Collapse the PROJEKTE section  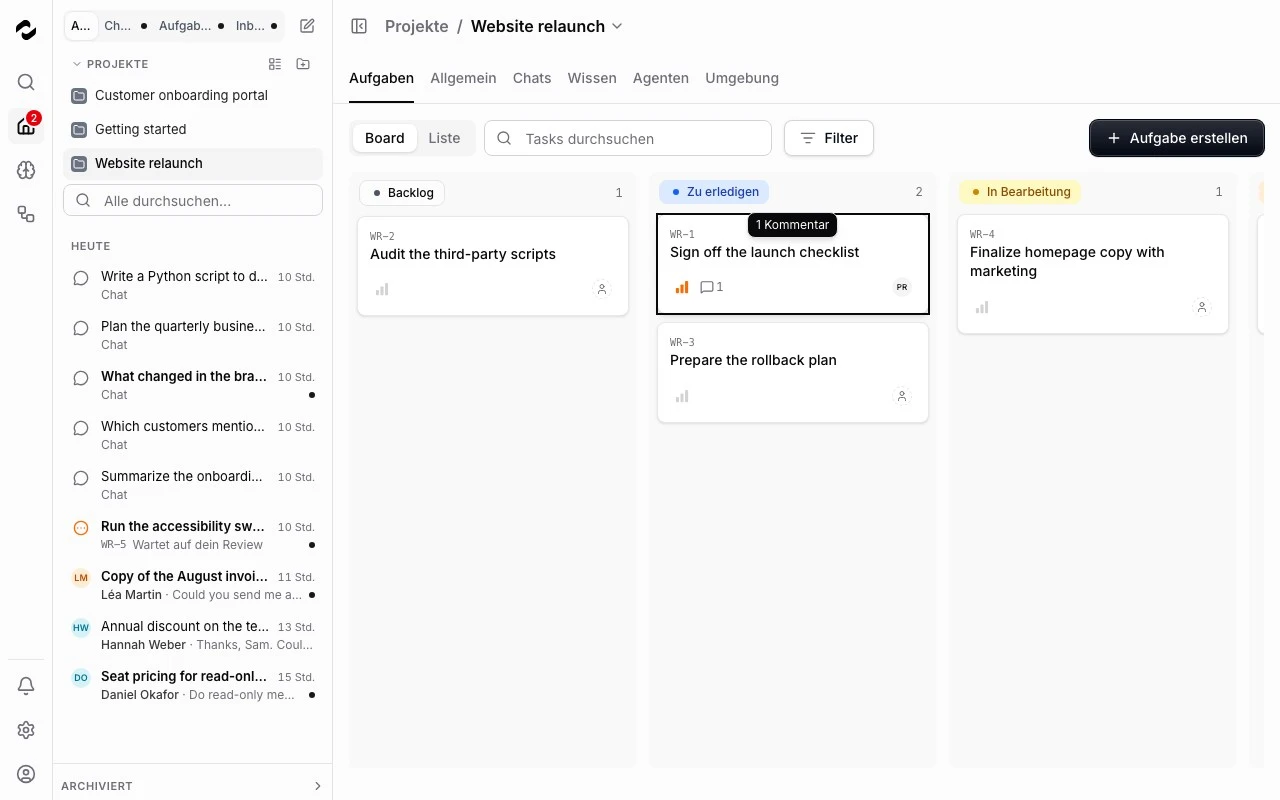pyautogui.click(x=110, y=64)
